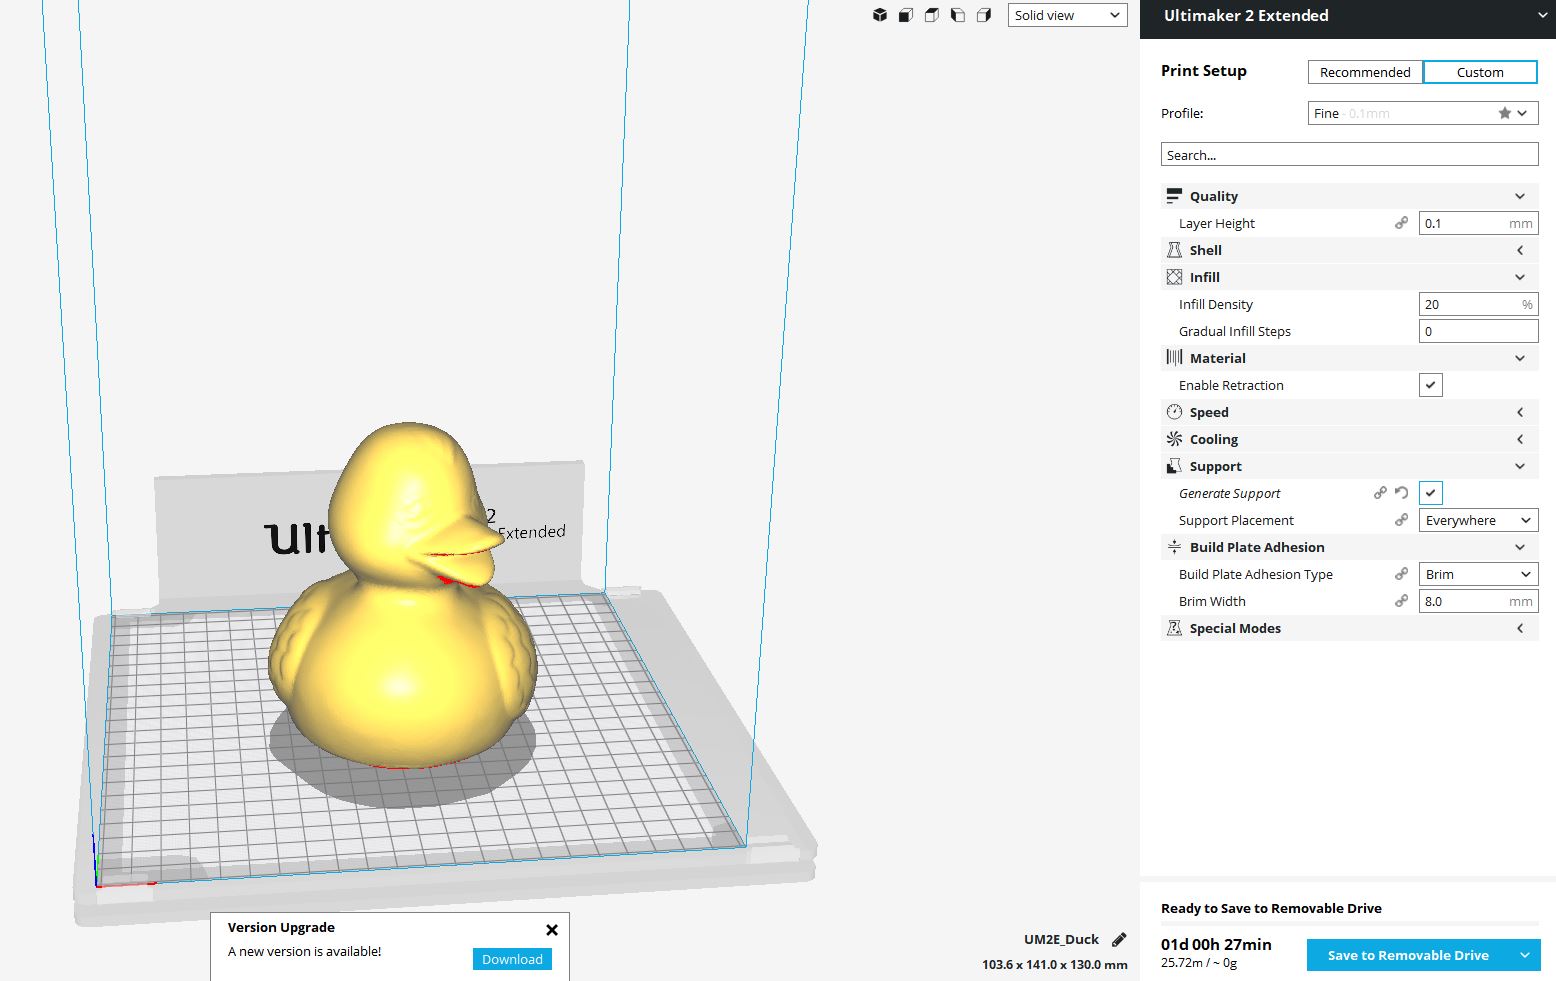Open the Build Plate Adhesion Type Brim dropdown

coord(1478,574)
